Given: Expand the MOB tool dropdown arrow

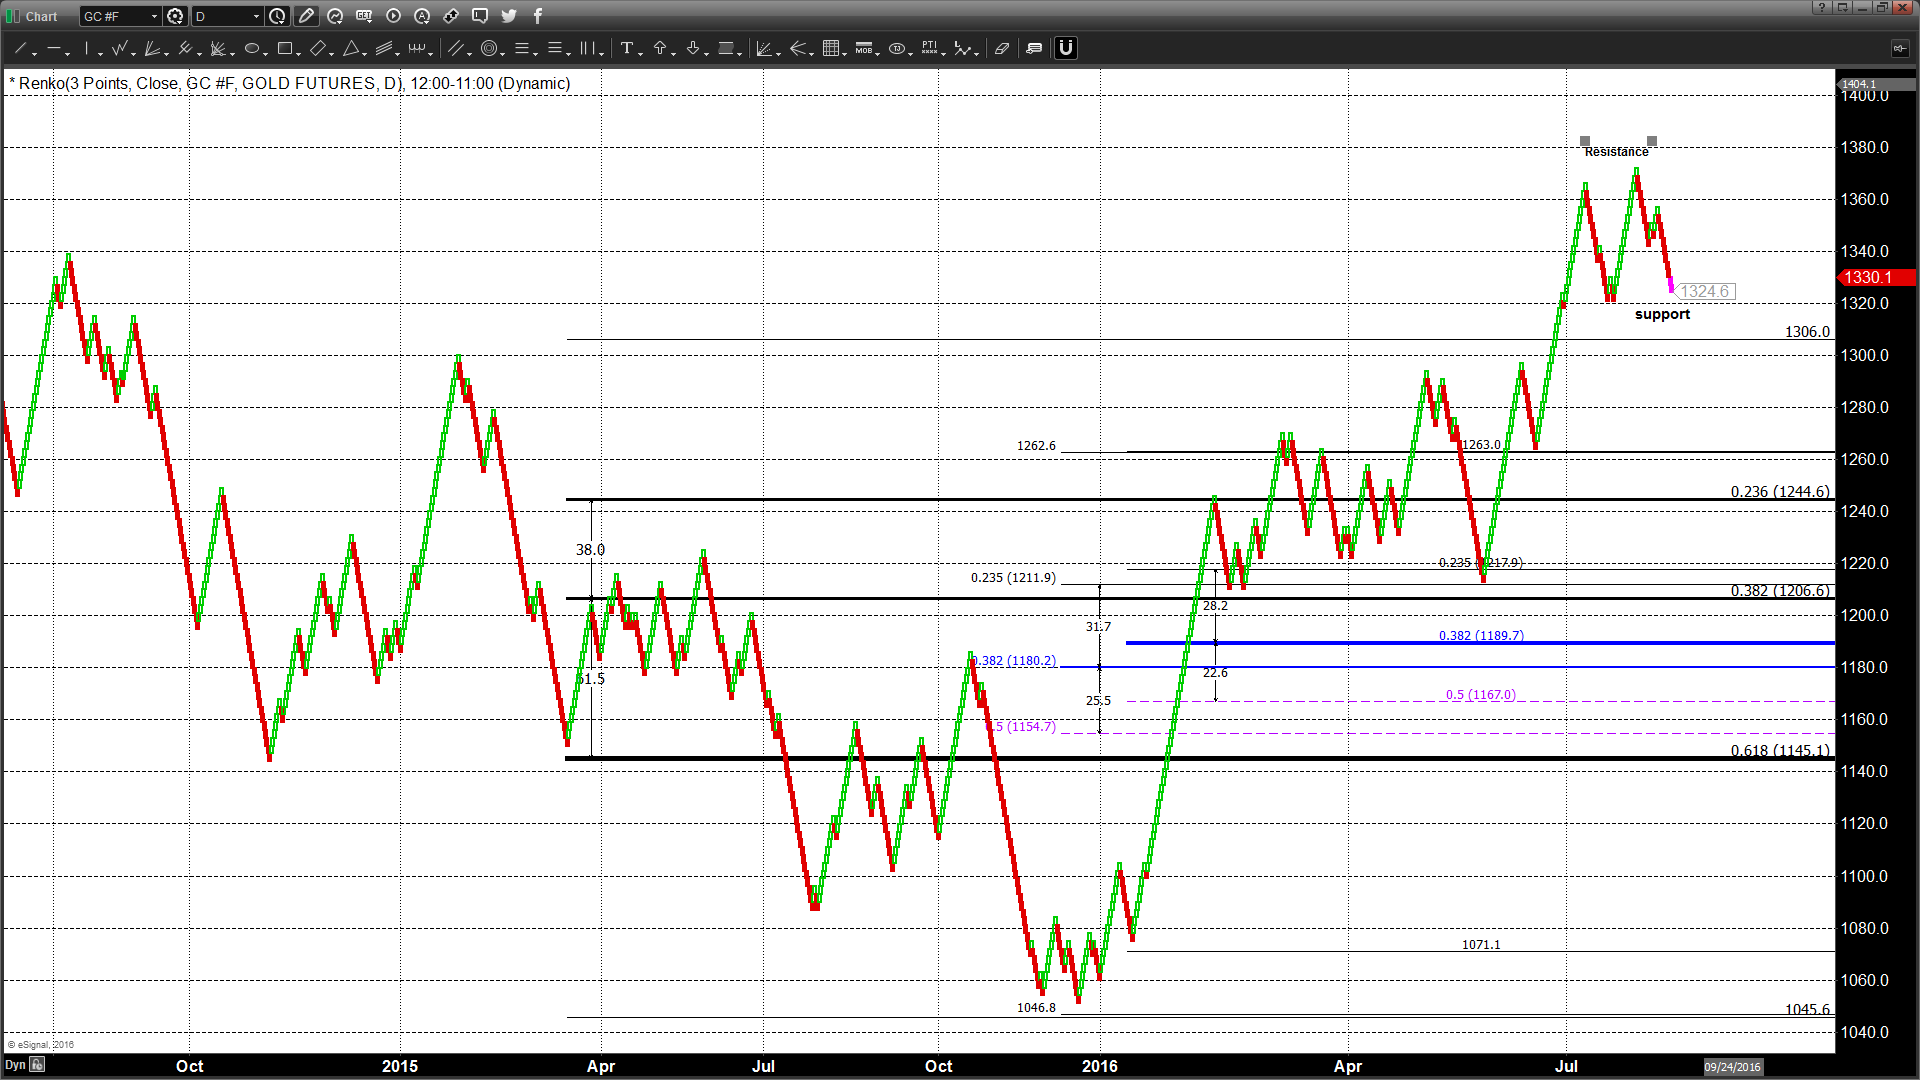Looking at the screenshot, I should (878, 52).
